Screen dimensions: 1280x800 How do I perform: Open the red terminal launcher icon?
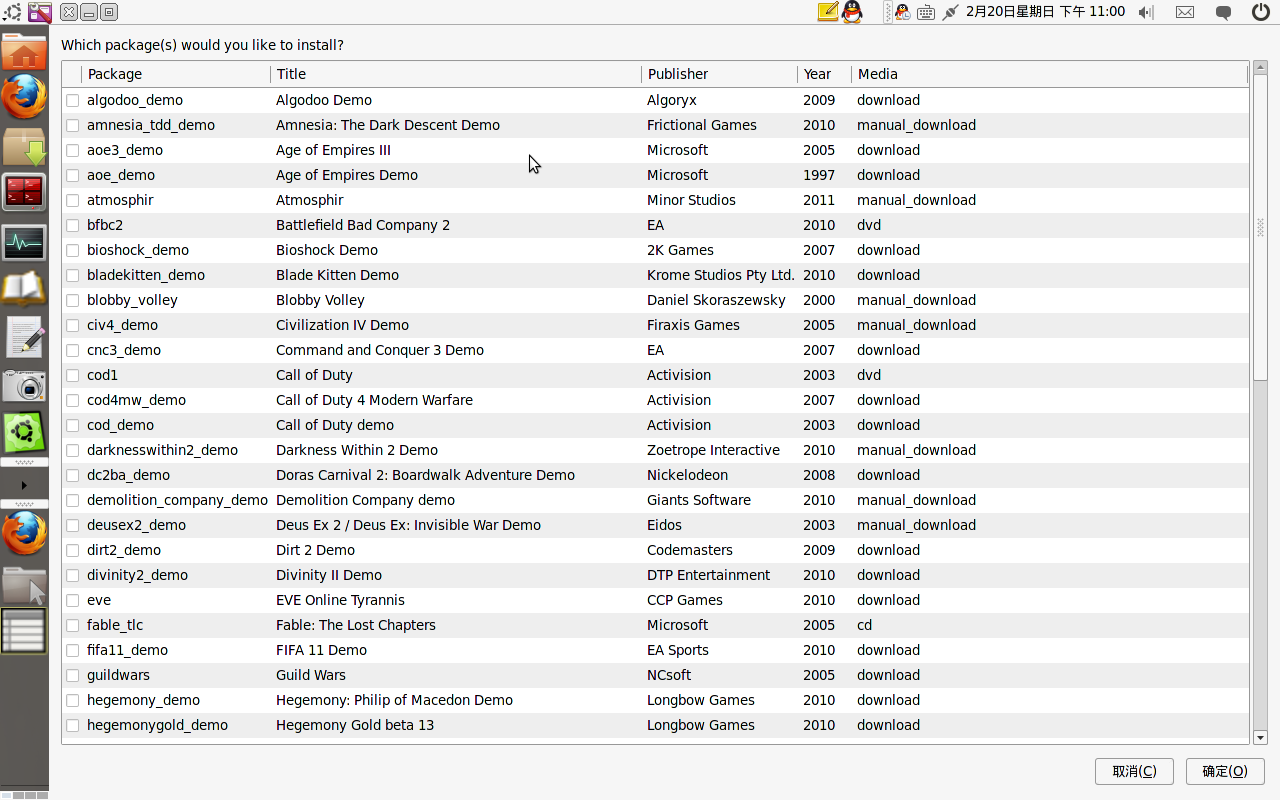point(24,192)
